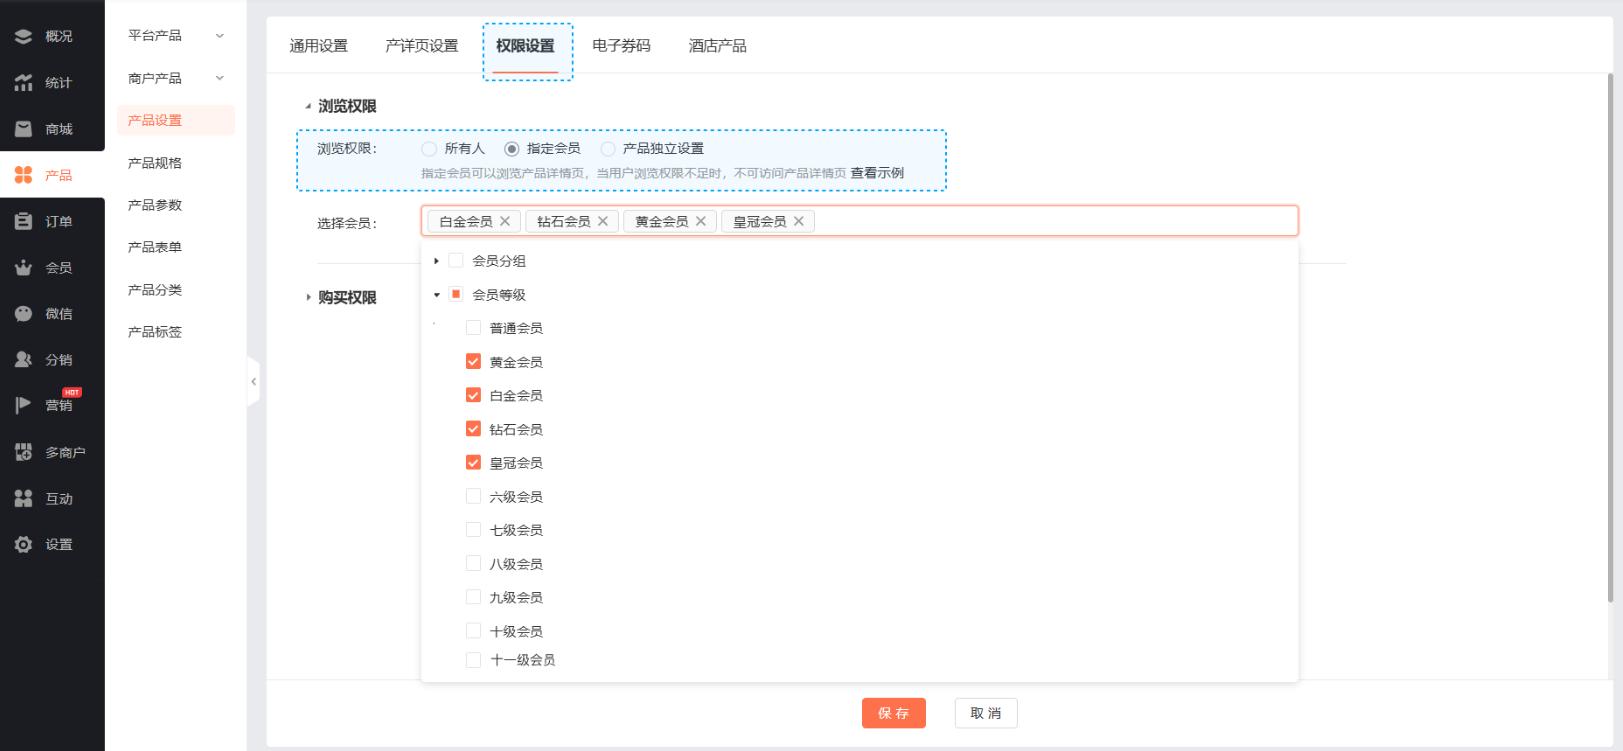The height and width of the screenshot is (751, 1623).
Task: Expand the 购买权限 section triangle
Action: point(308,297)
